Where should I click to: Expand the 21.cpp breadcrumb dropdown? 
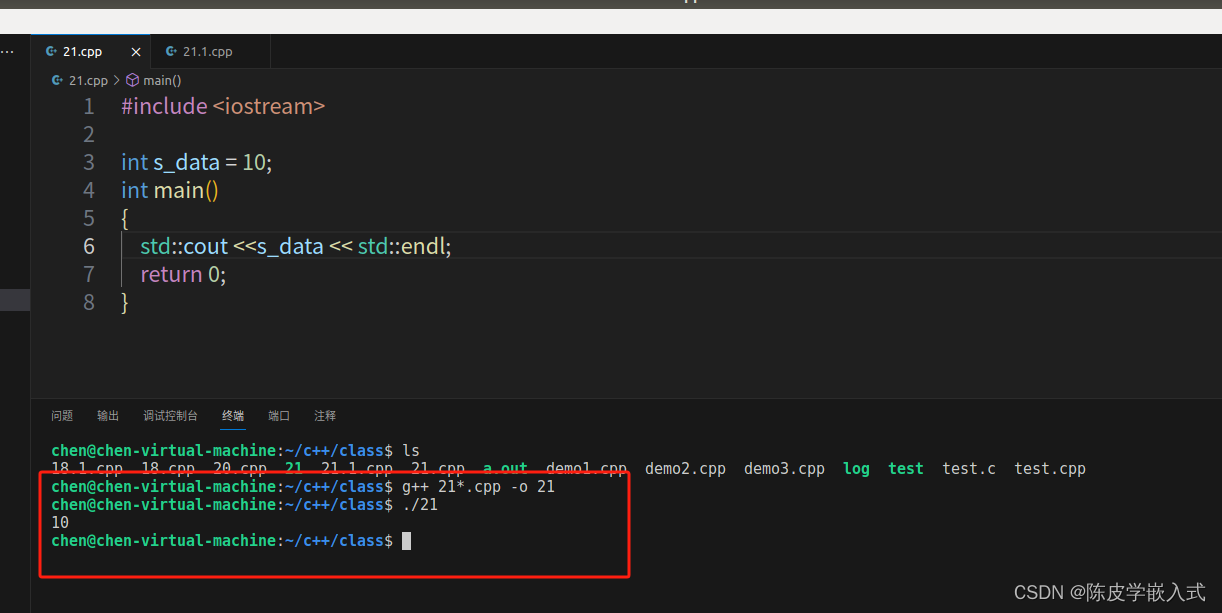(x=88, y=80)
